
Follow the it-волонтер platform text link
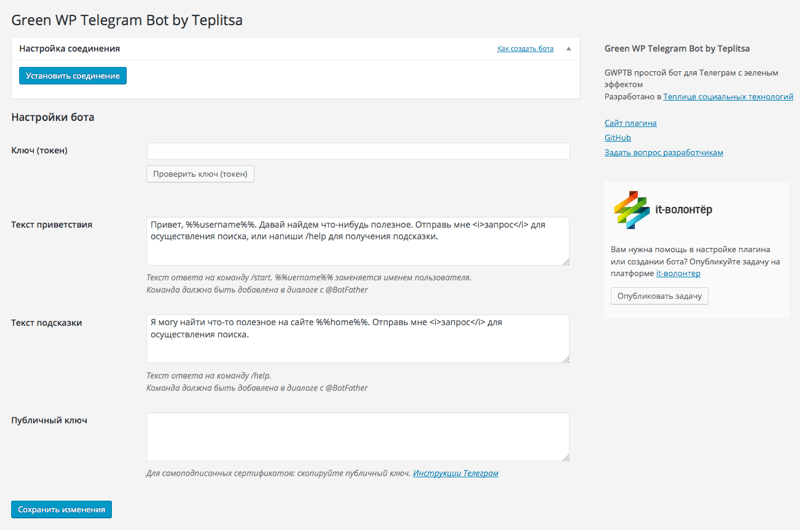click(x=678, y=273)
